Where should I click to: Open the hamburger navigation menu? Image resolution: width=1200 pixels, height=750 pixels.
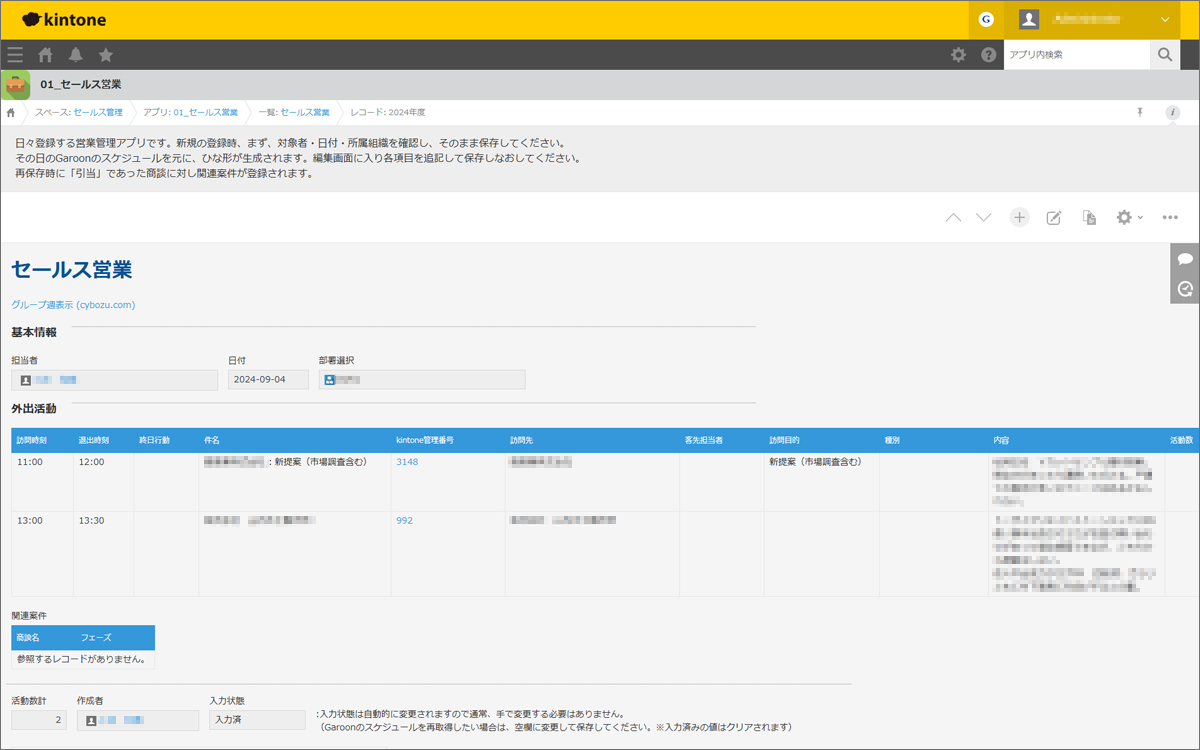click(15, 55)
